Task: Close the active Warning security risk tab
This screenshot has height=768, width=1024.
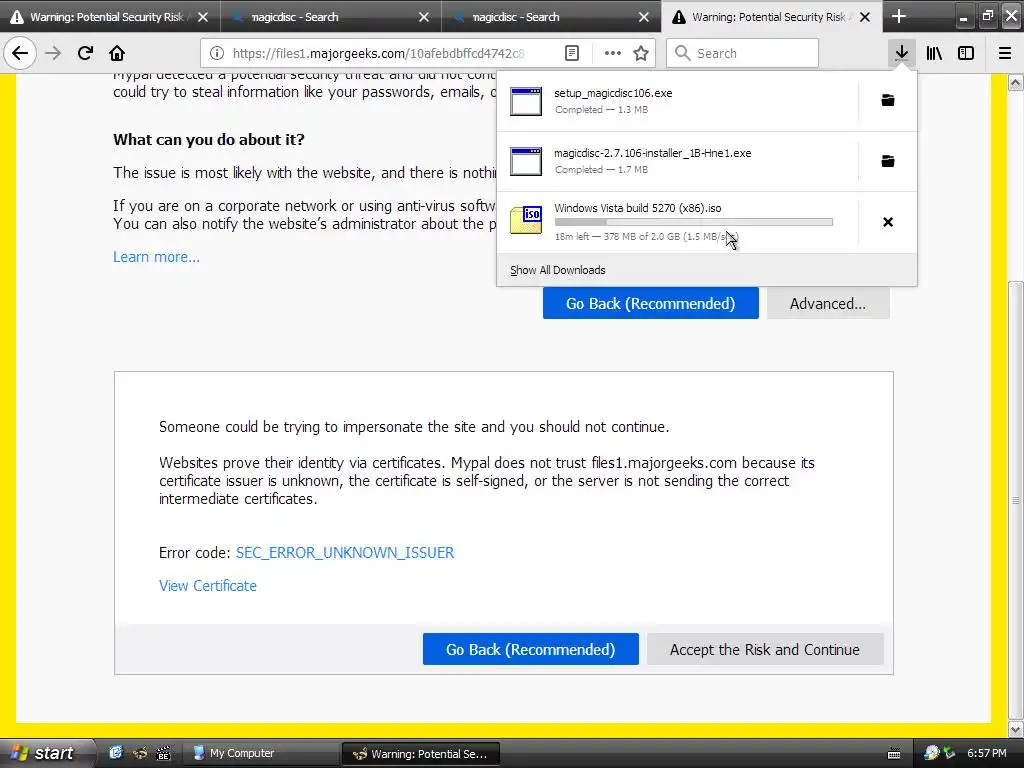Action: pyautogui.click(x=865, y=17)
